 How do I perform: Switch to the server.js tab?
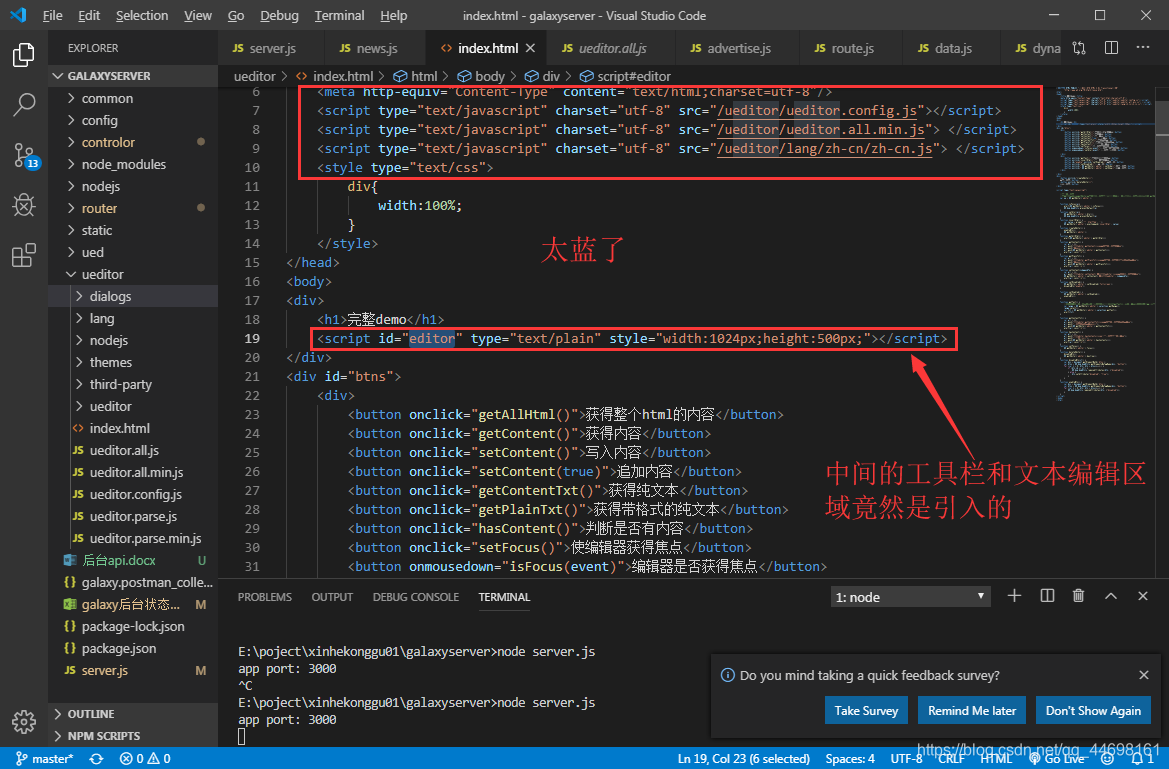[271, 48]
